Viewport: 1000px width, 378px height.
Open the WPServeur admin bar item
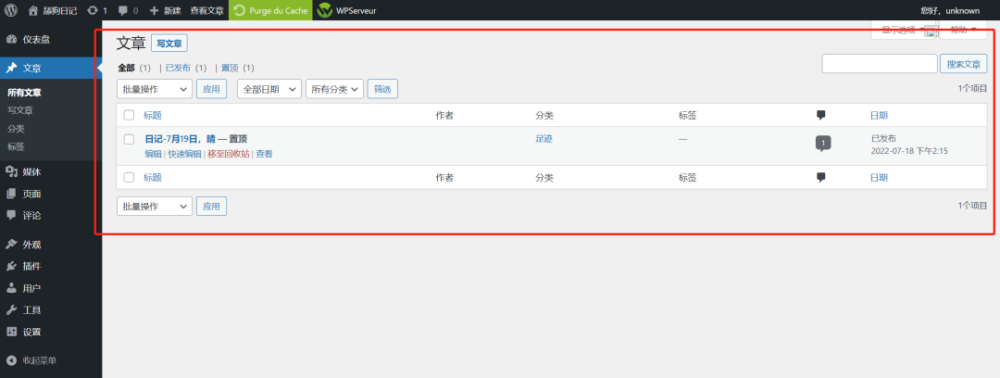(x=347, y=10)
